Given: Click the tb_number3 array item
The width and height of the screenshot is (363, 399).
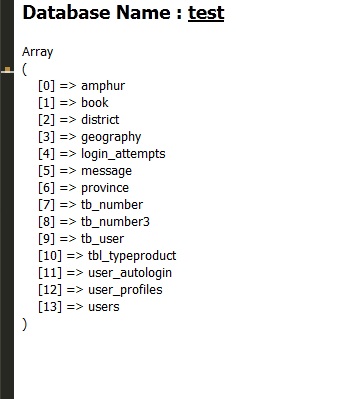Looking at the screenshot, I should 115,222.
